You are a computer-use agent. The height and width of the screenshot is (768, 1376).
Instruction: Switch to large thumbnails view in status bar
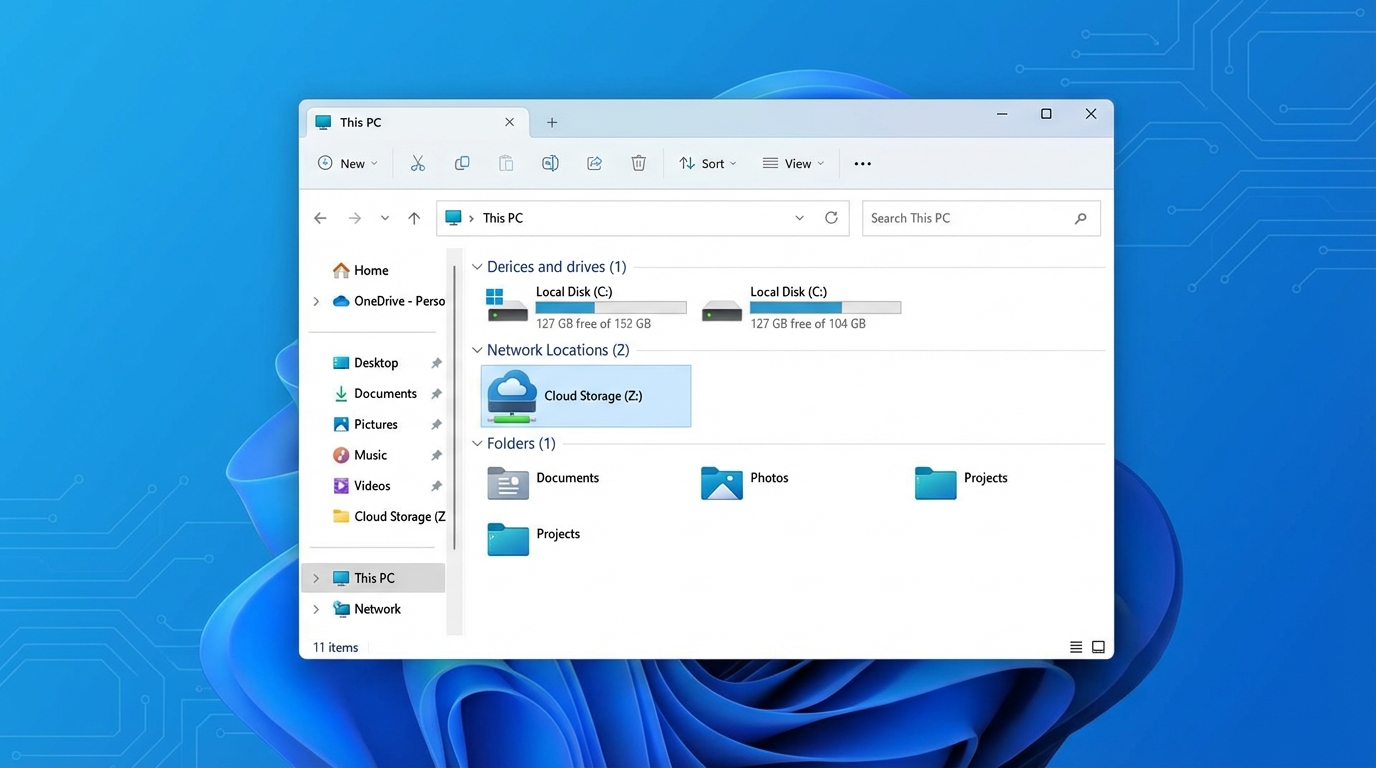pyautogui.click(x=1098, y=646)
